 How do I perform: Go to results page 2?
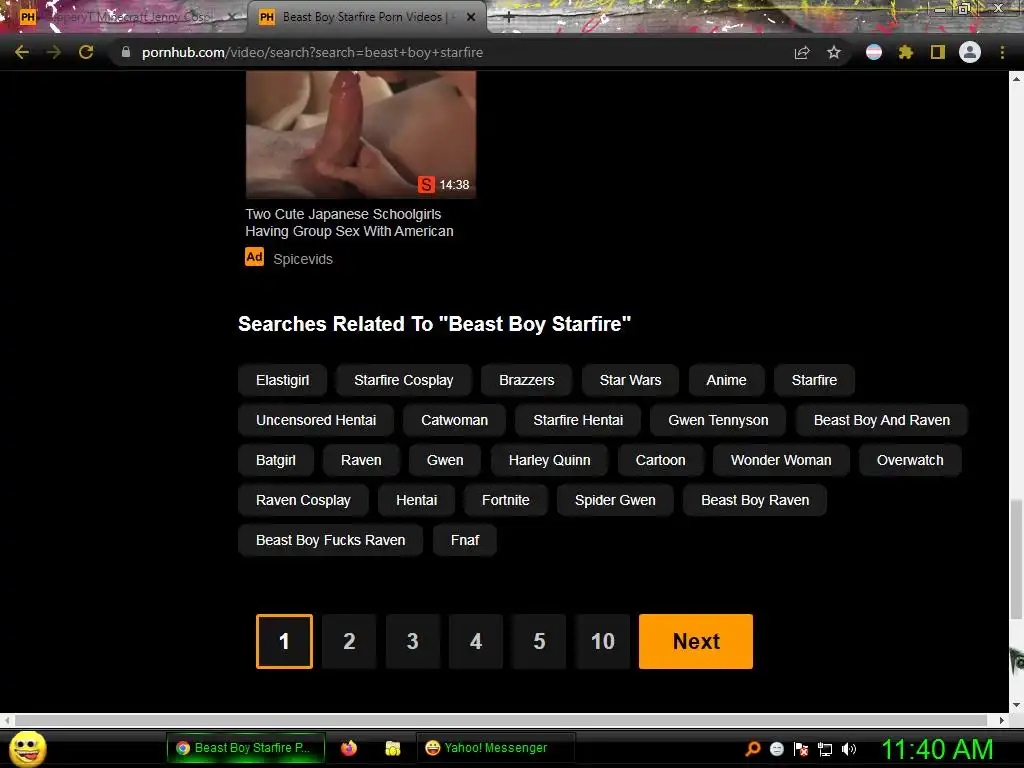[x=349, y=641]
